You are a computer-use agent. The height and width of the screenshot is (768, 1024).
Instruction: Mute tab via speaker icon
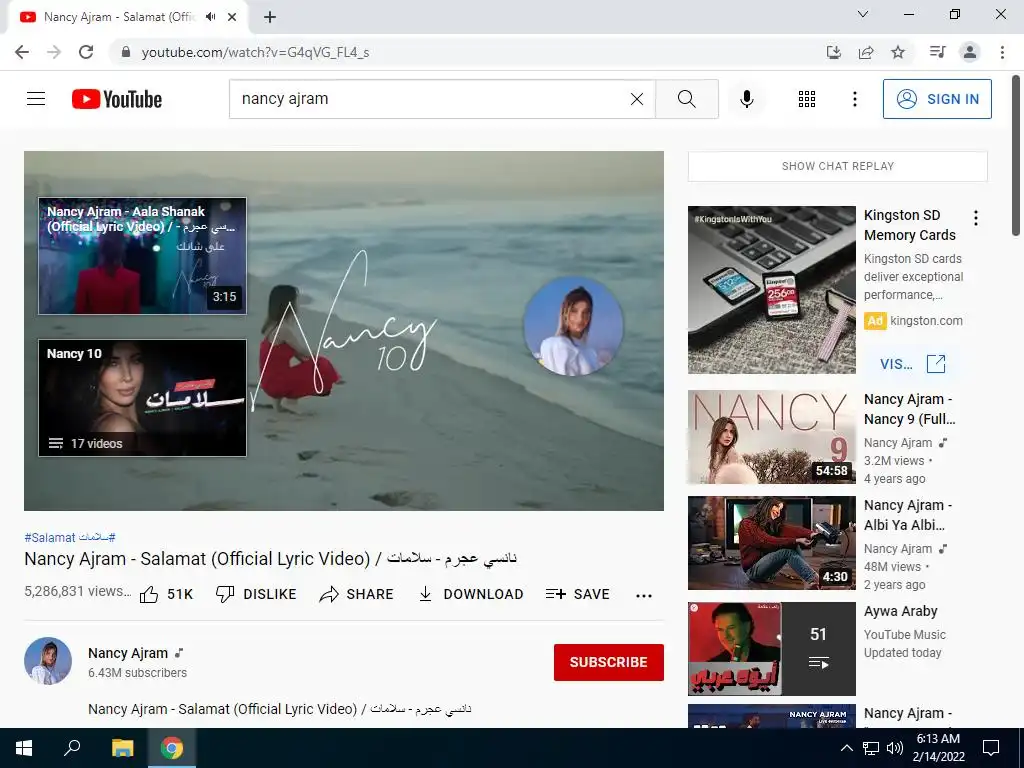coord(210,17)
